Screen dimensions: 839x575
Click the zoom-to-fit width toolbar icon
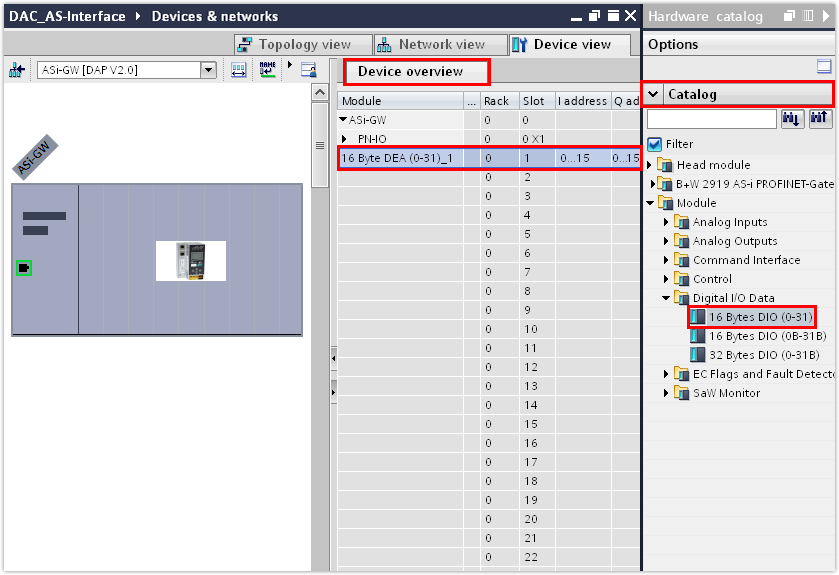[239, 70]
